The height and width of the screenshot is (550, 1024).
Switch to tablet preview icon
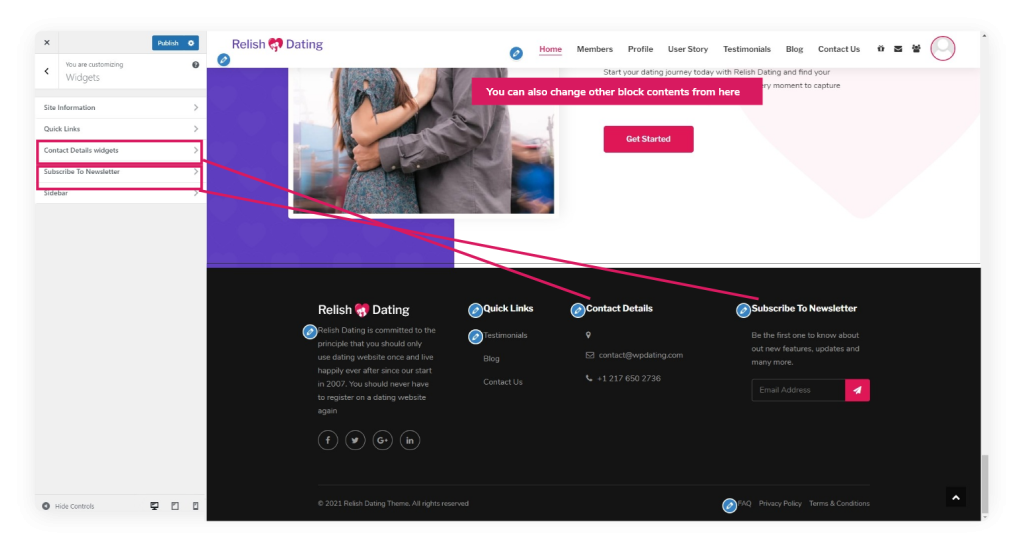(x=175, y=506)
